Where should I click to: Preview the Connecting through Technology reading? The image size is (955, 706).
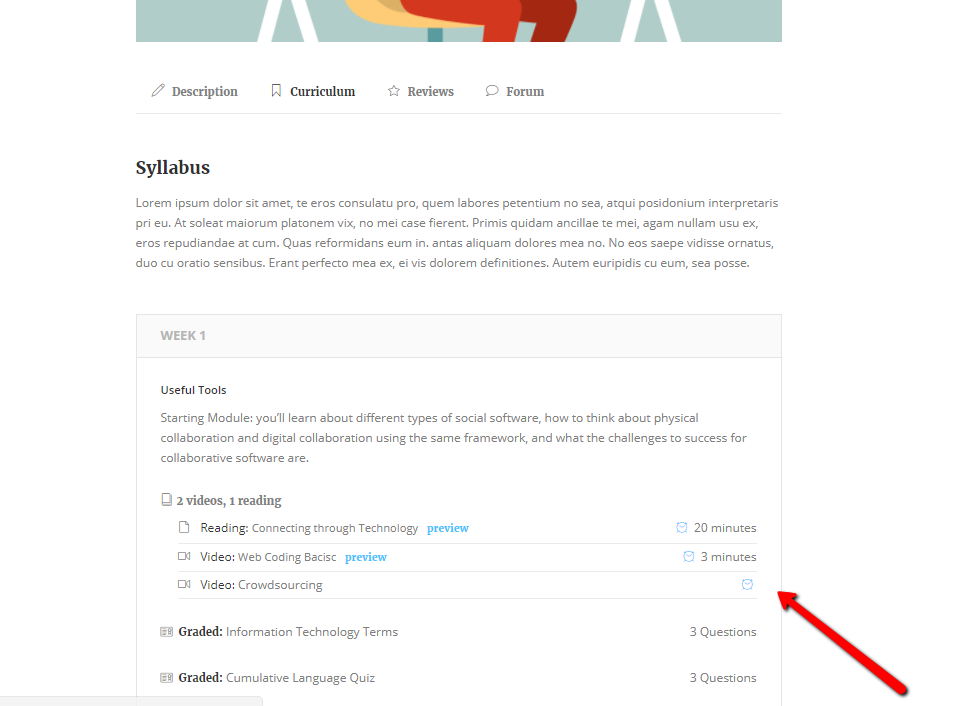(x=447, y=528)
